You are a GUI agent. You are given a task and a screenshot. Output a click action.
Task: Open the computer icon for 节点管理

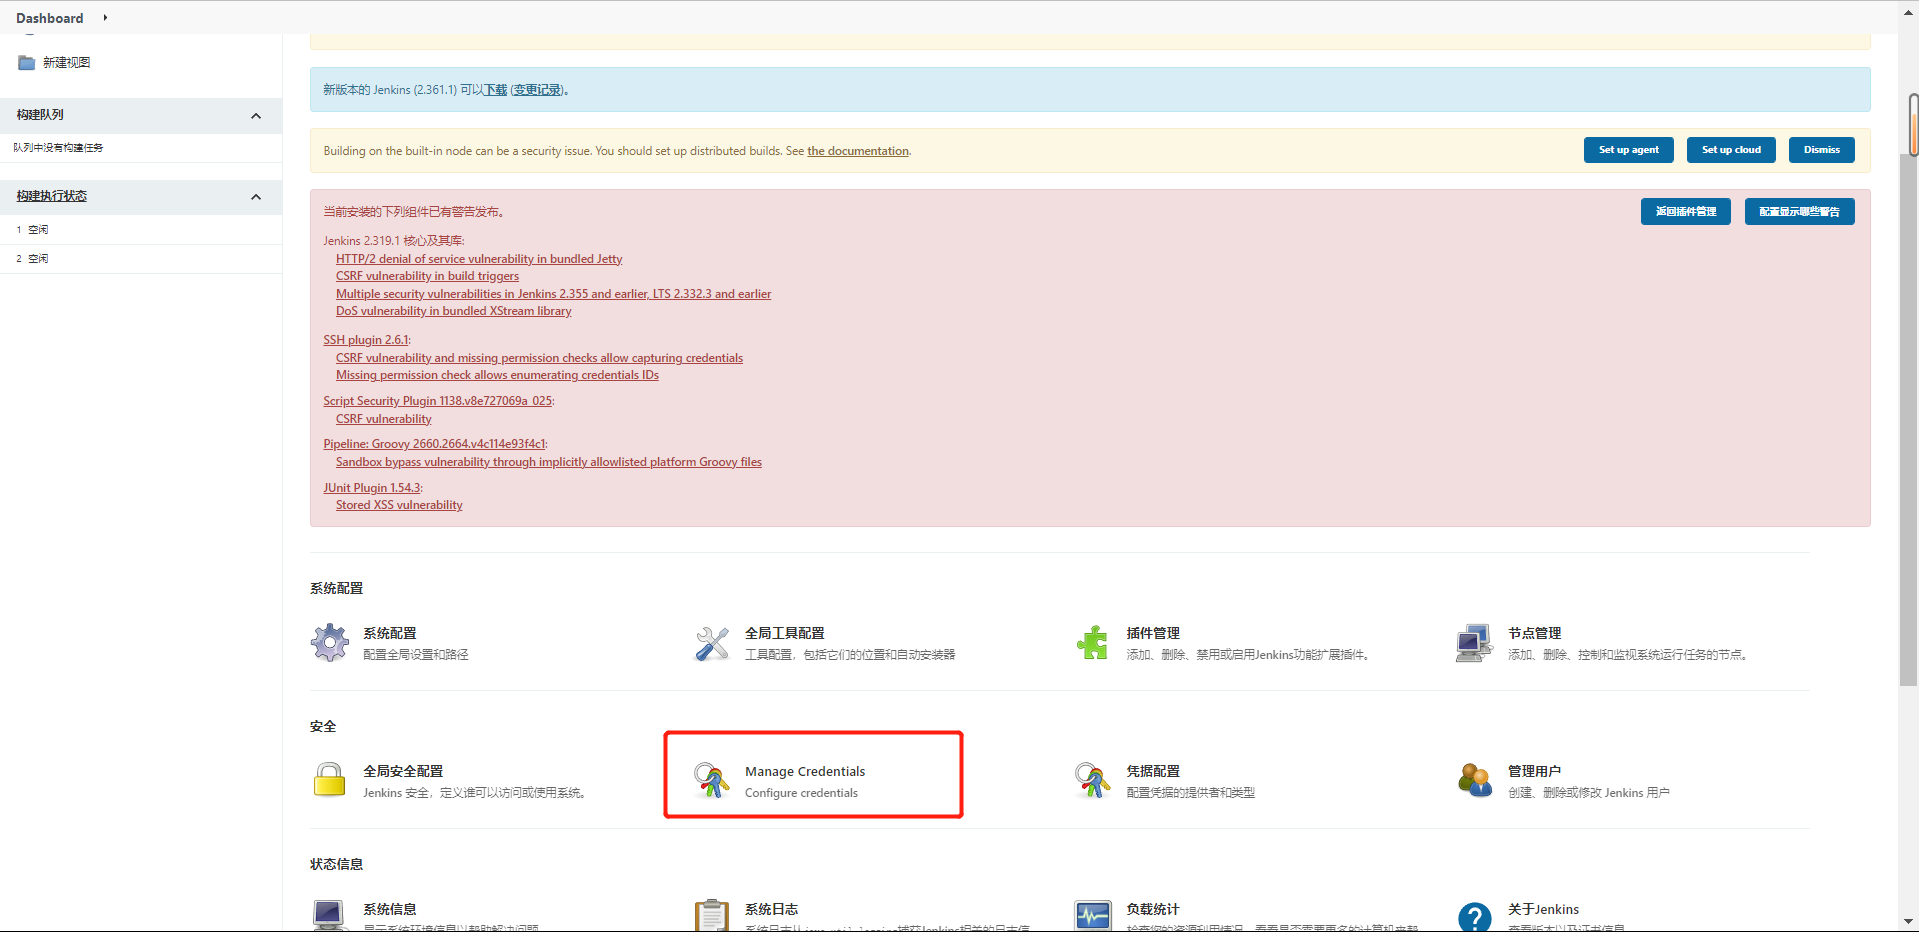coord(1474,643)
